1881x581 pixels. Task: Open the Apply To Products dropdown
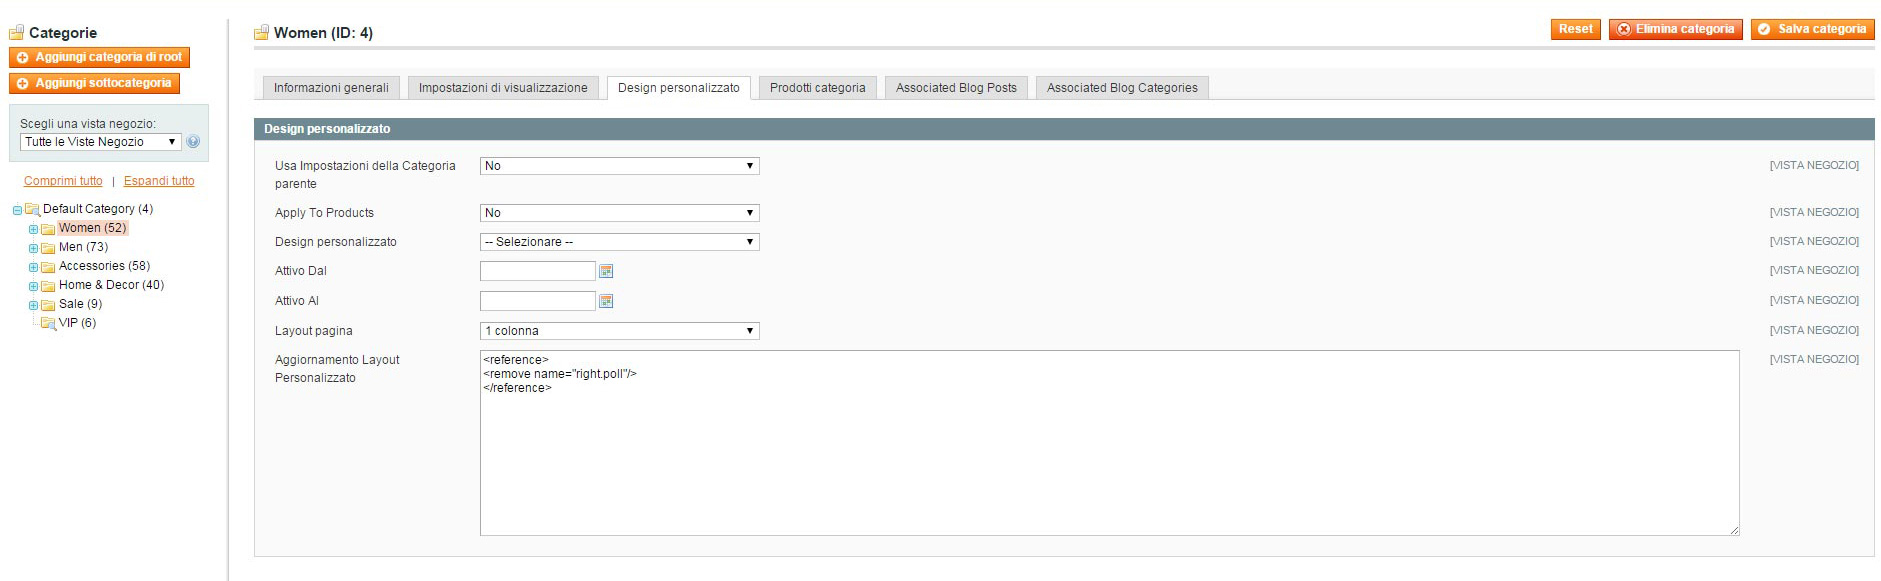click(619, 213)
